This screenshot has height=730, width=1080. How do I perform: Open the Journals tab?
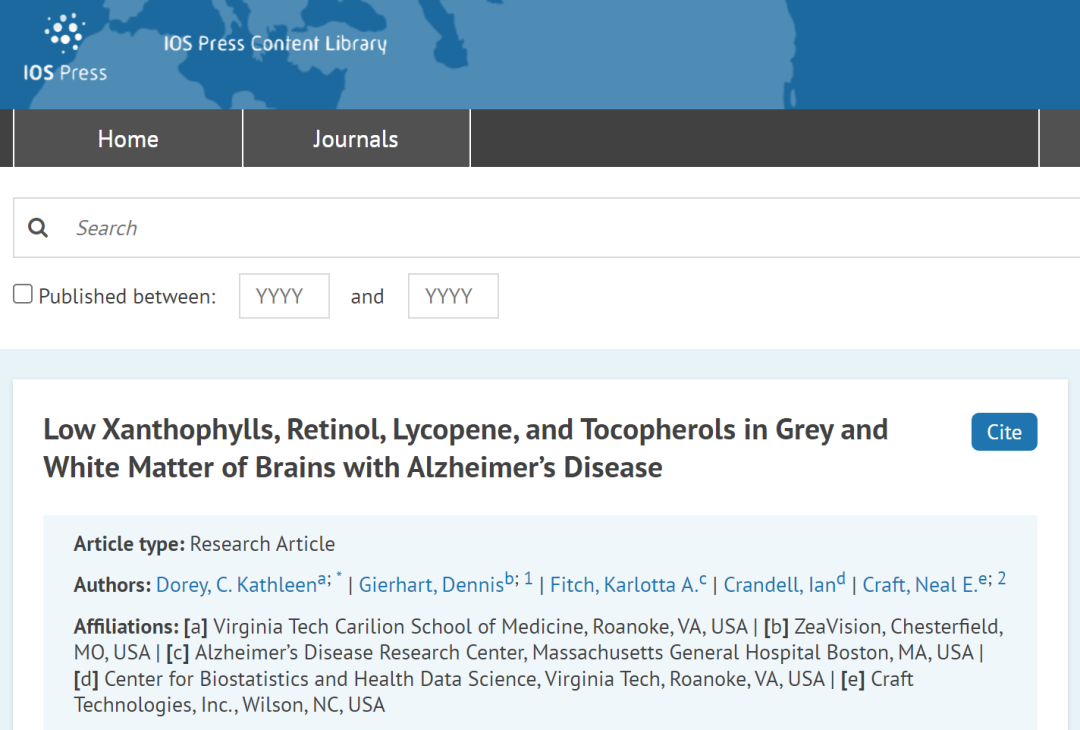tap(355, 139)
